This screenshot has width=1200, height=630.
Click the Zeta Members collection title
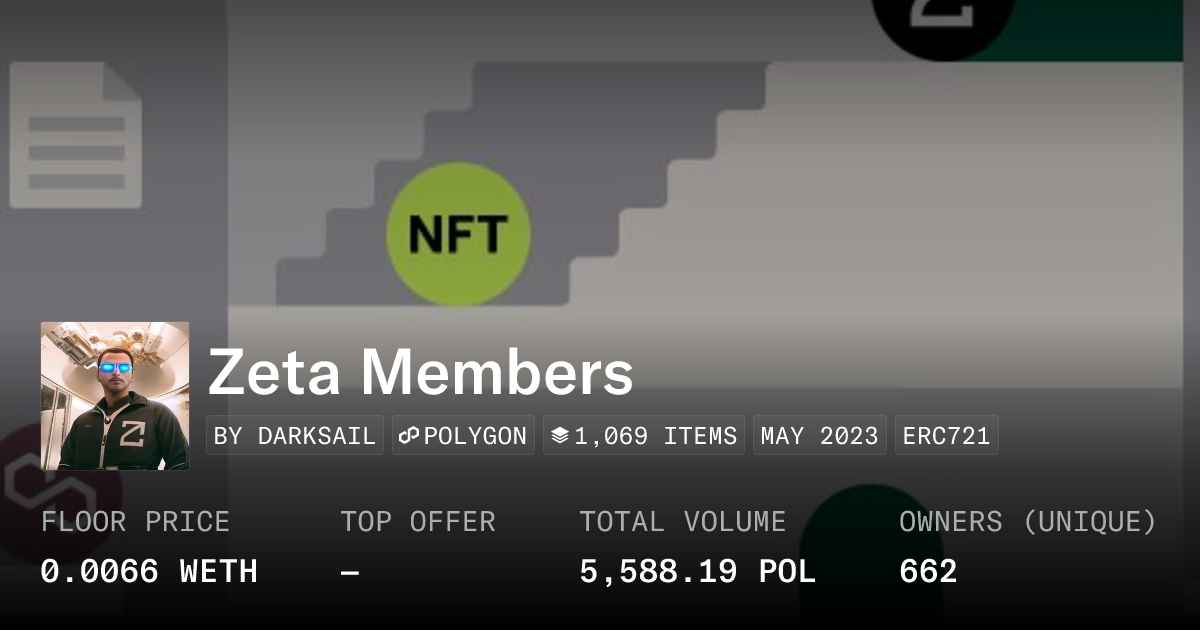(x=420, y=372)
